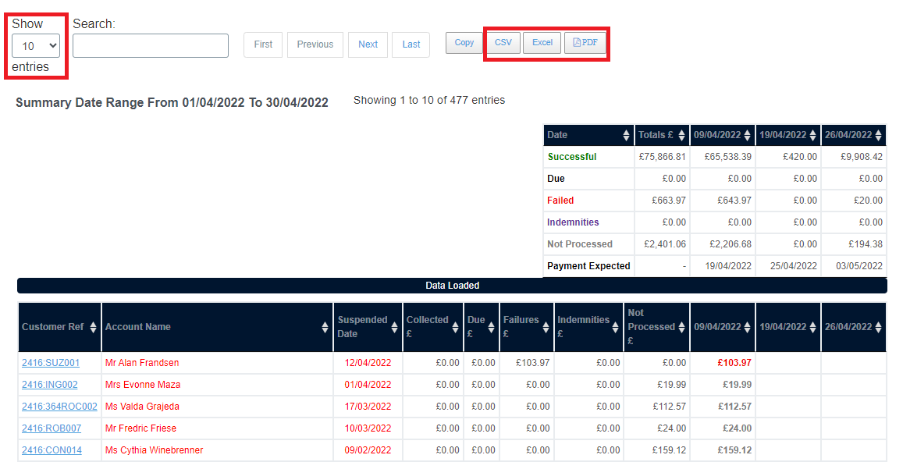Open customer reference 2416:CON014 link
This screenshot has width=903, height=462.
(x=52, y=451)
